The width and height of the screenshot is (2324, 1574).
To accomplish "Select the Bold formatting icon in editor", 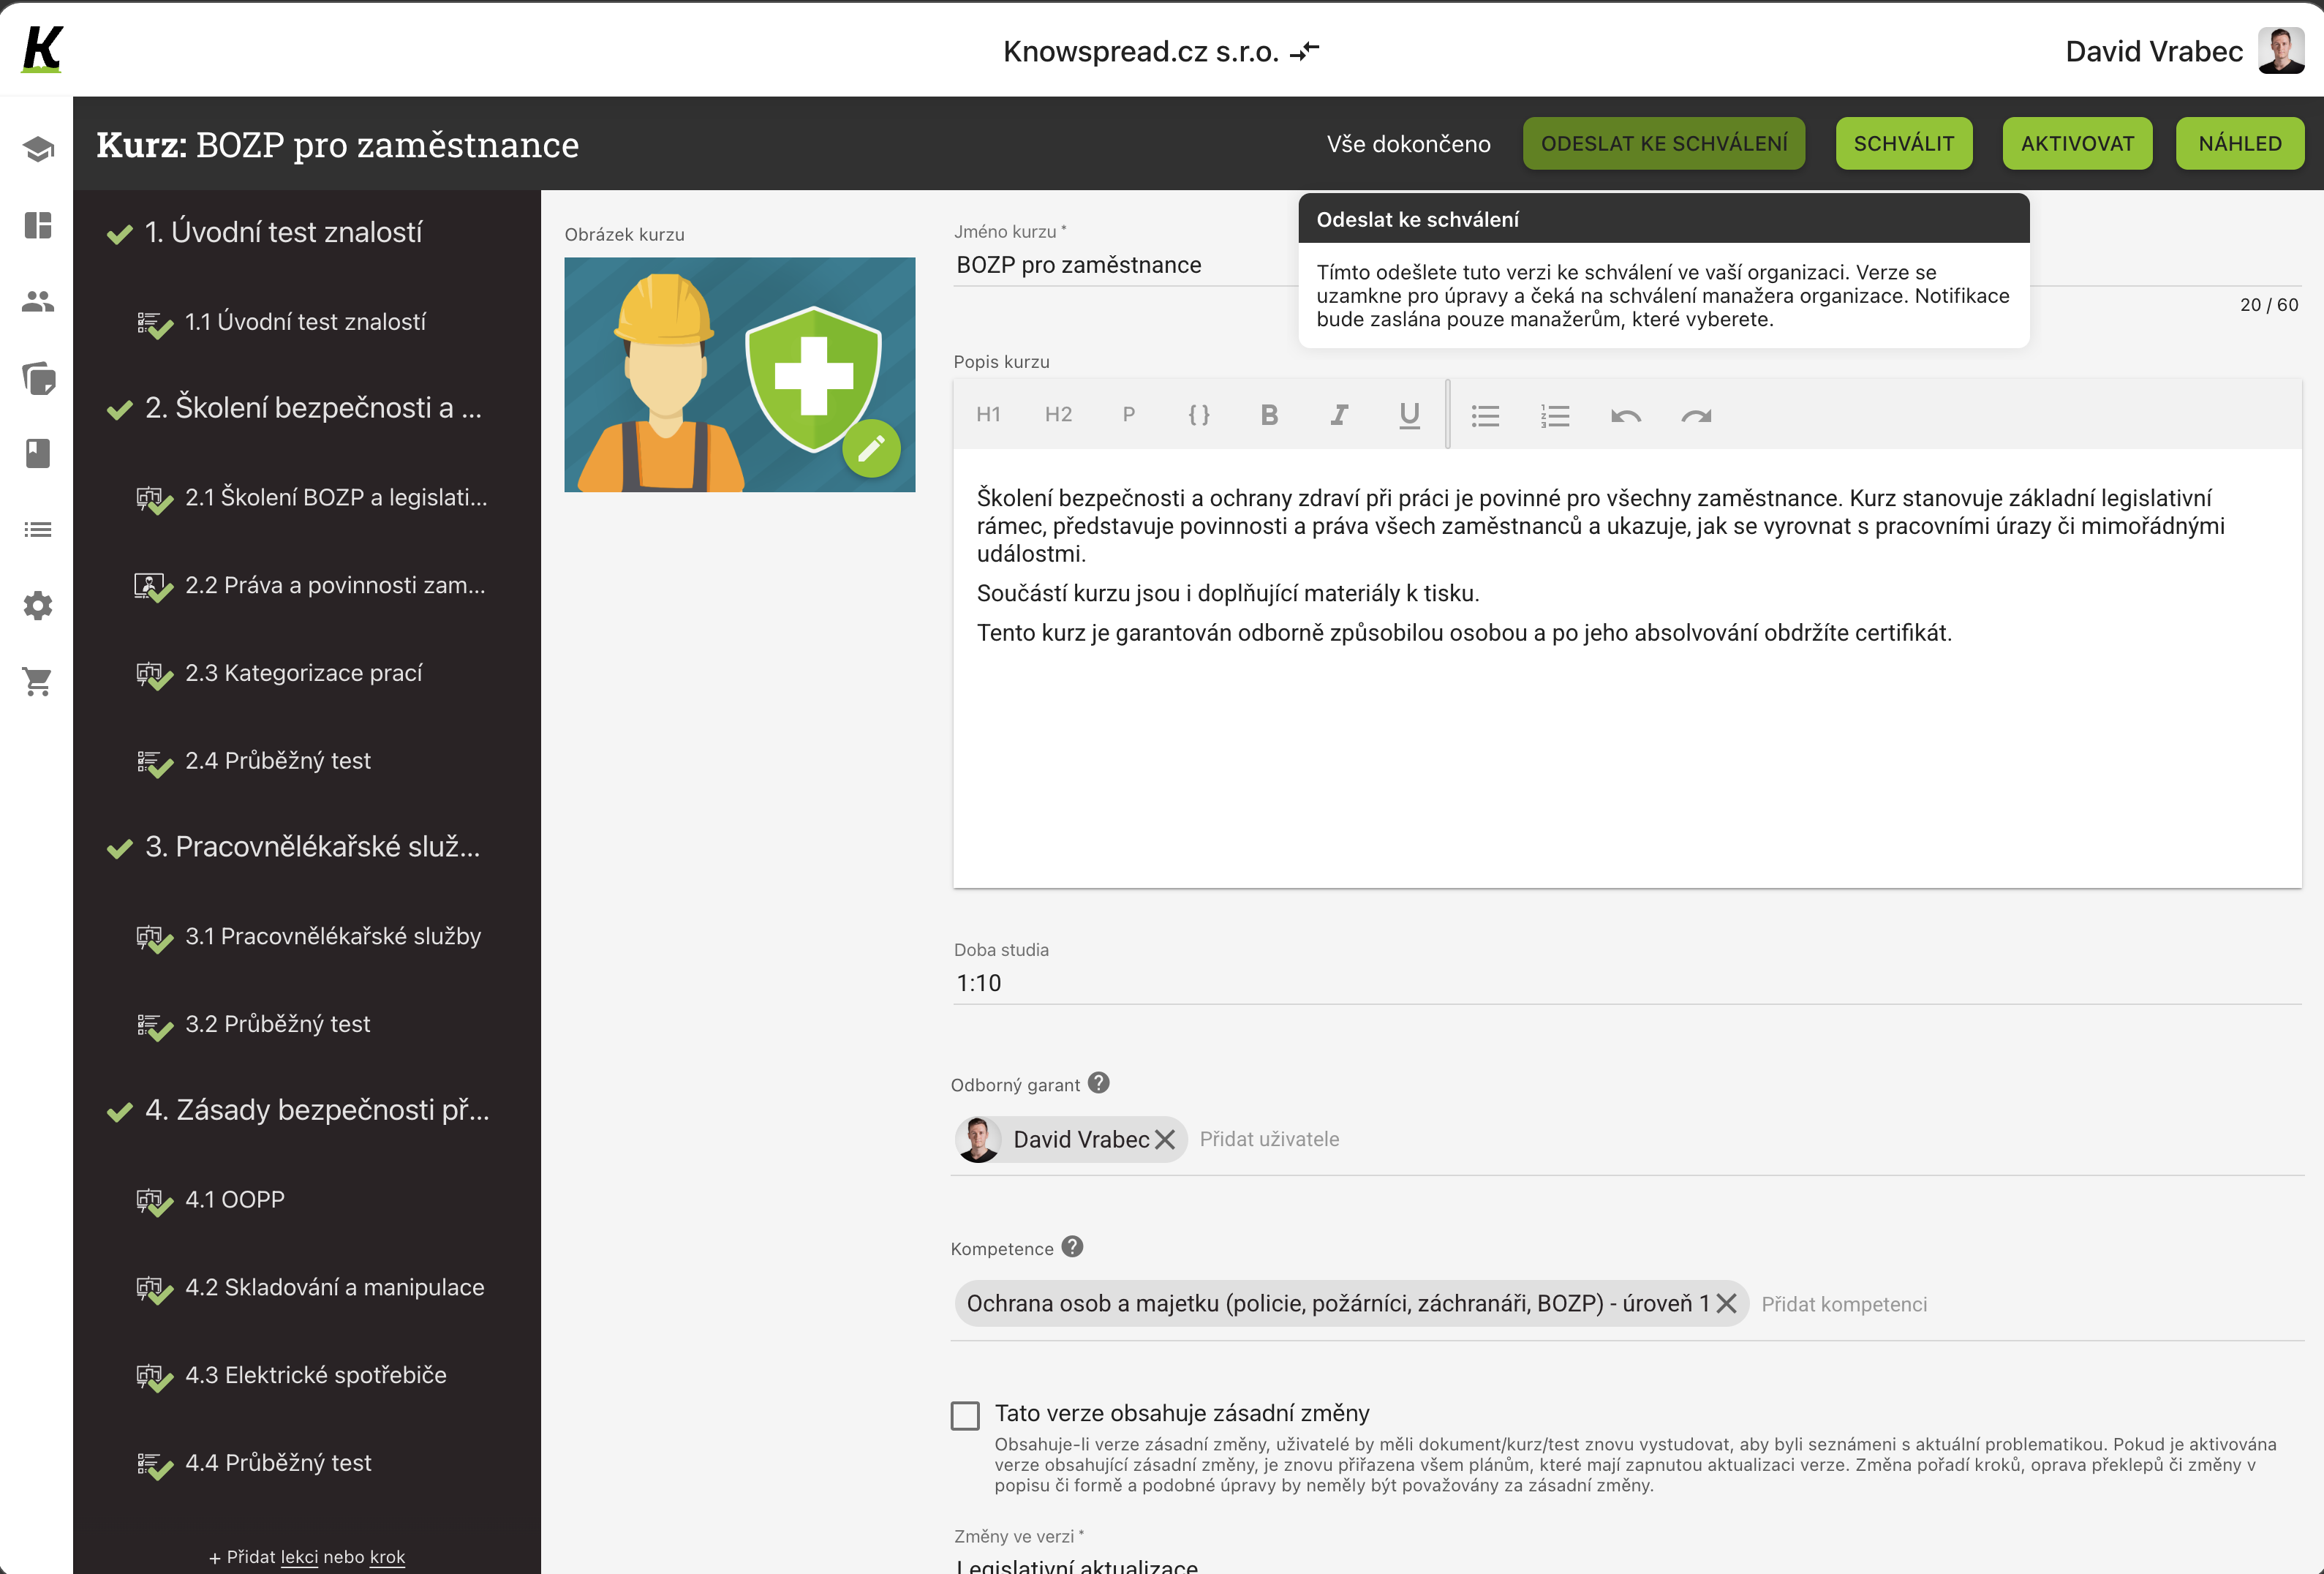I will [1270, 414].
